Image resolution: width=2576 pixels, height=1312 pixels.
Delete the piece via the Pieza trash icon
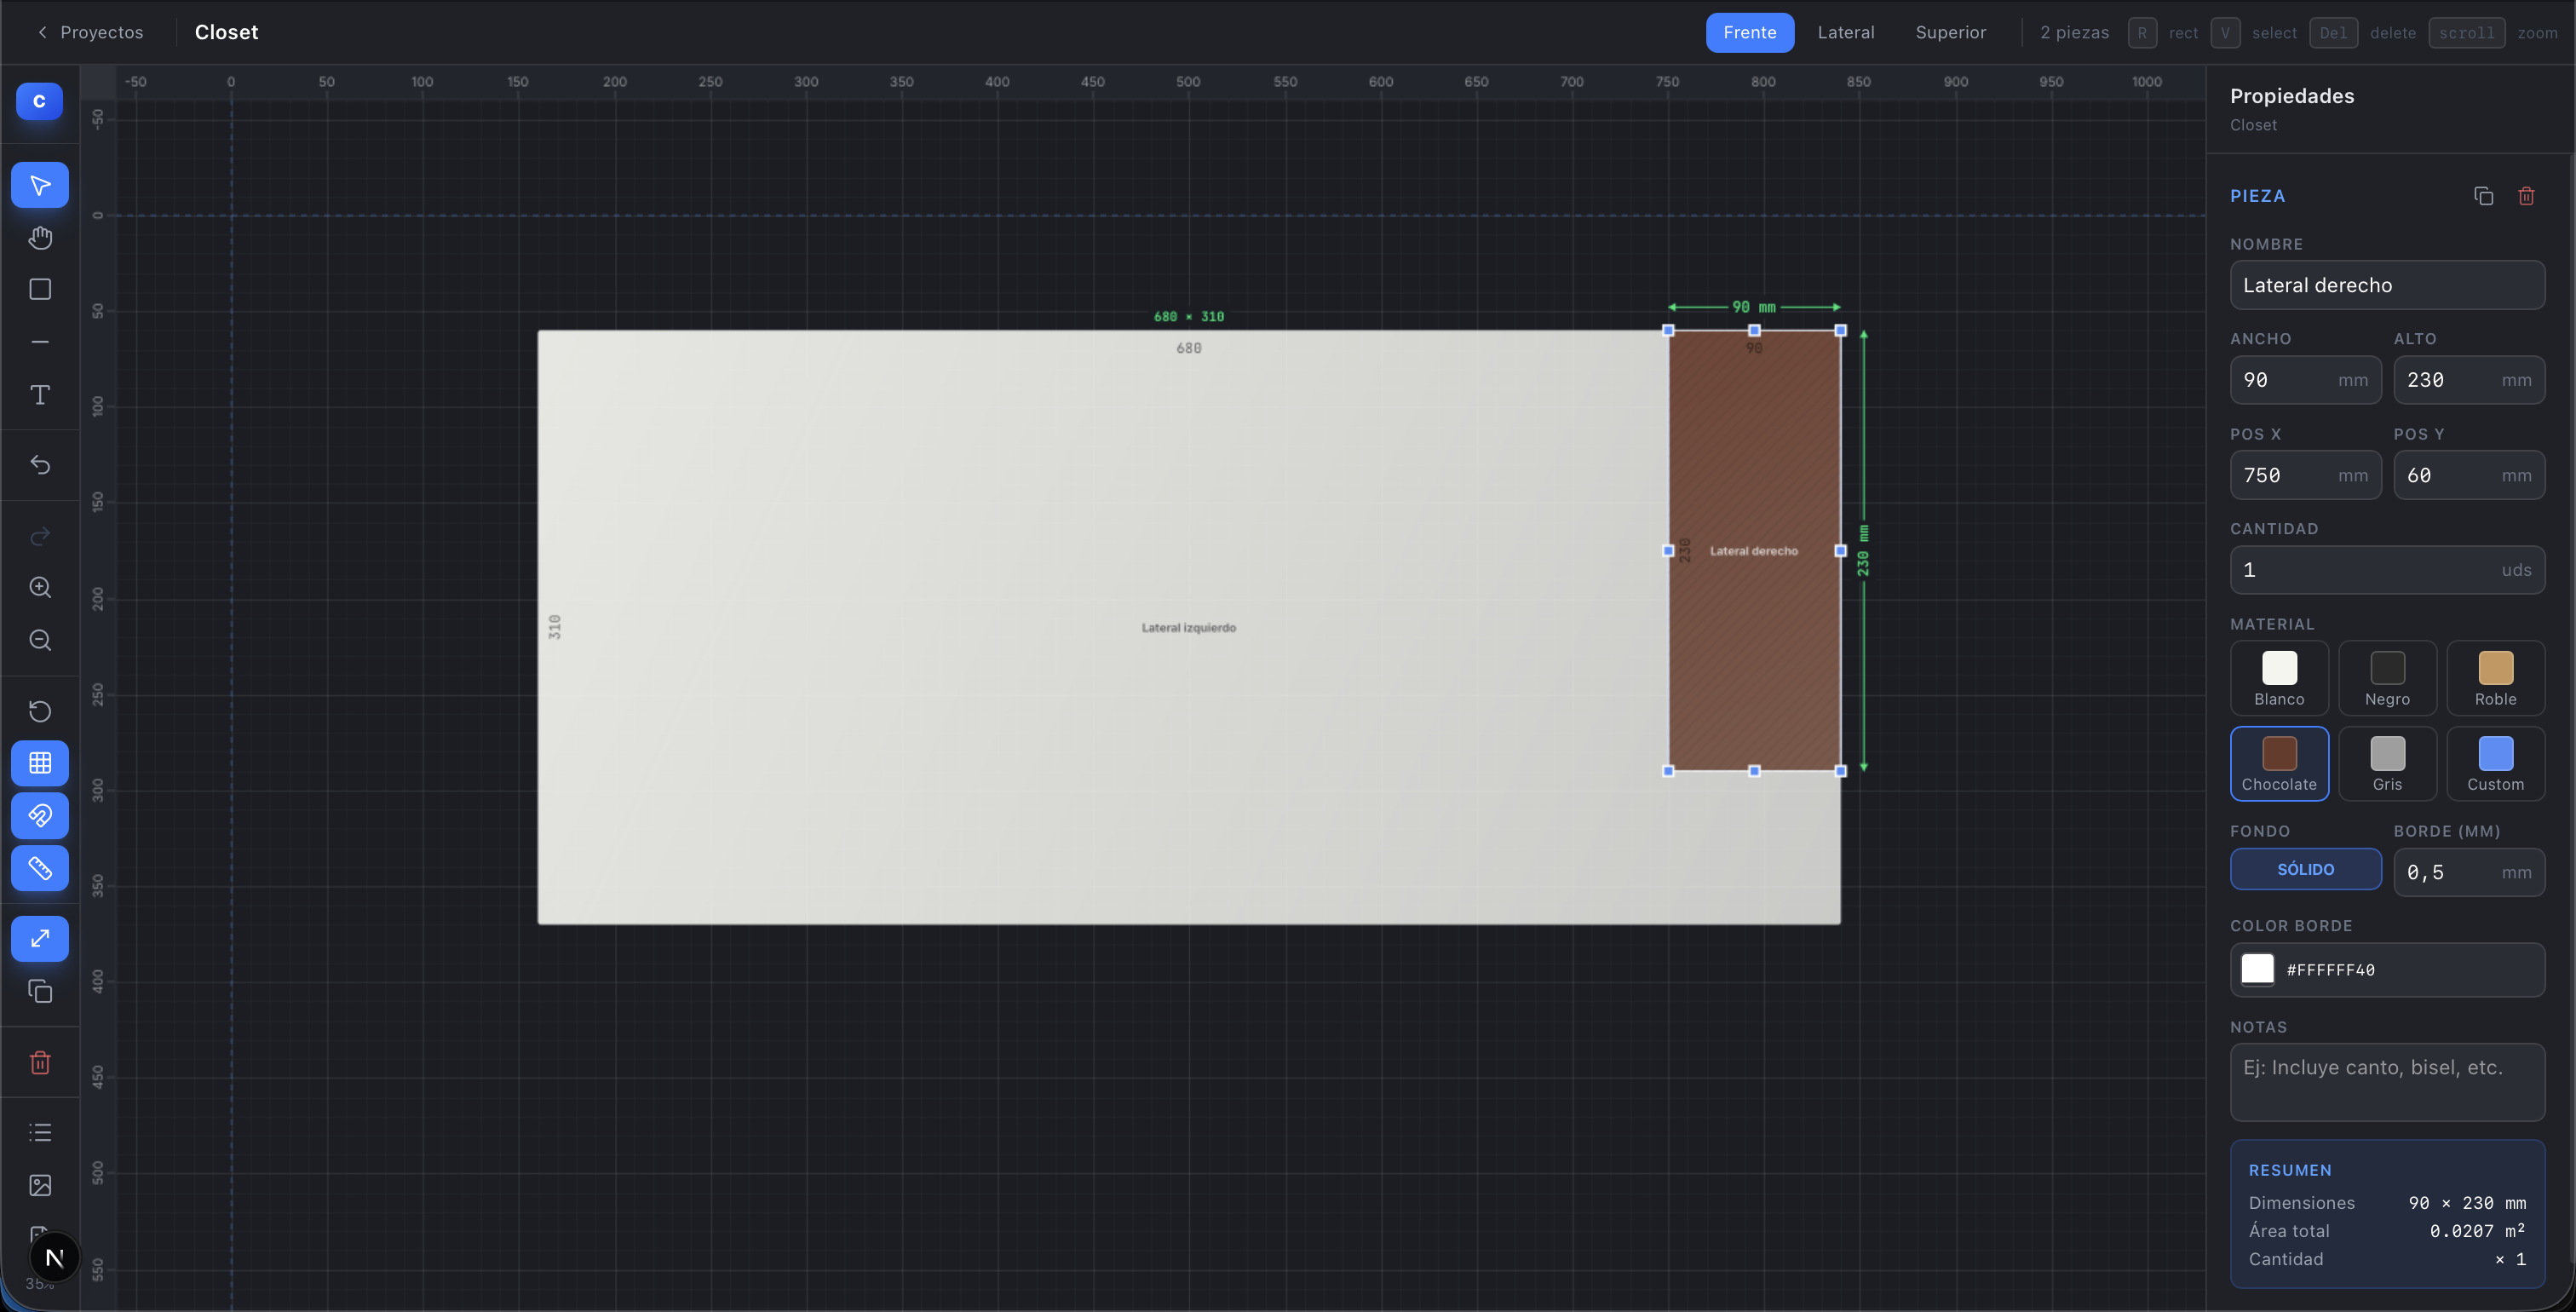click(2526, 196)
